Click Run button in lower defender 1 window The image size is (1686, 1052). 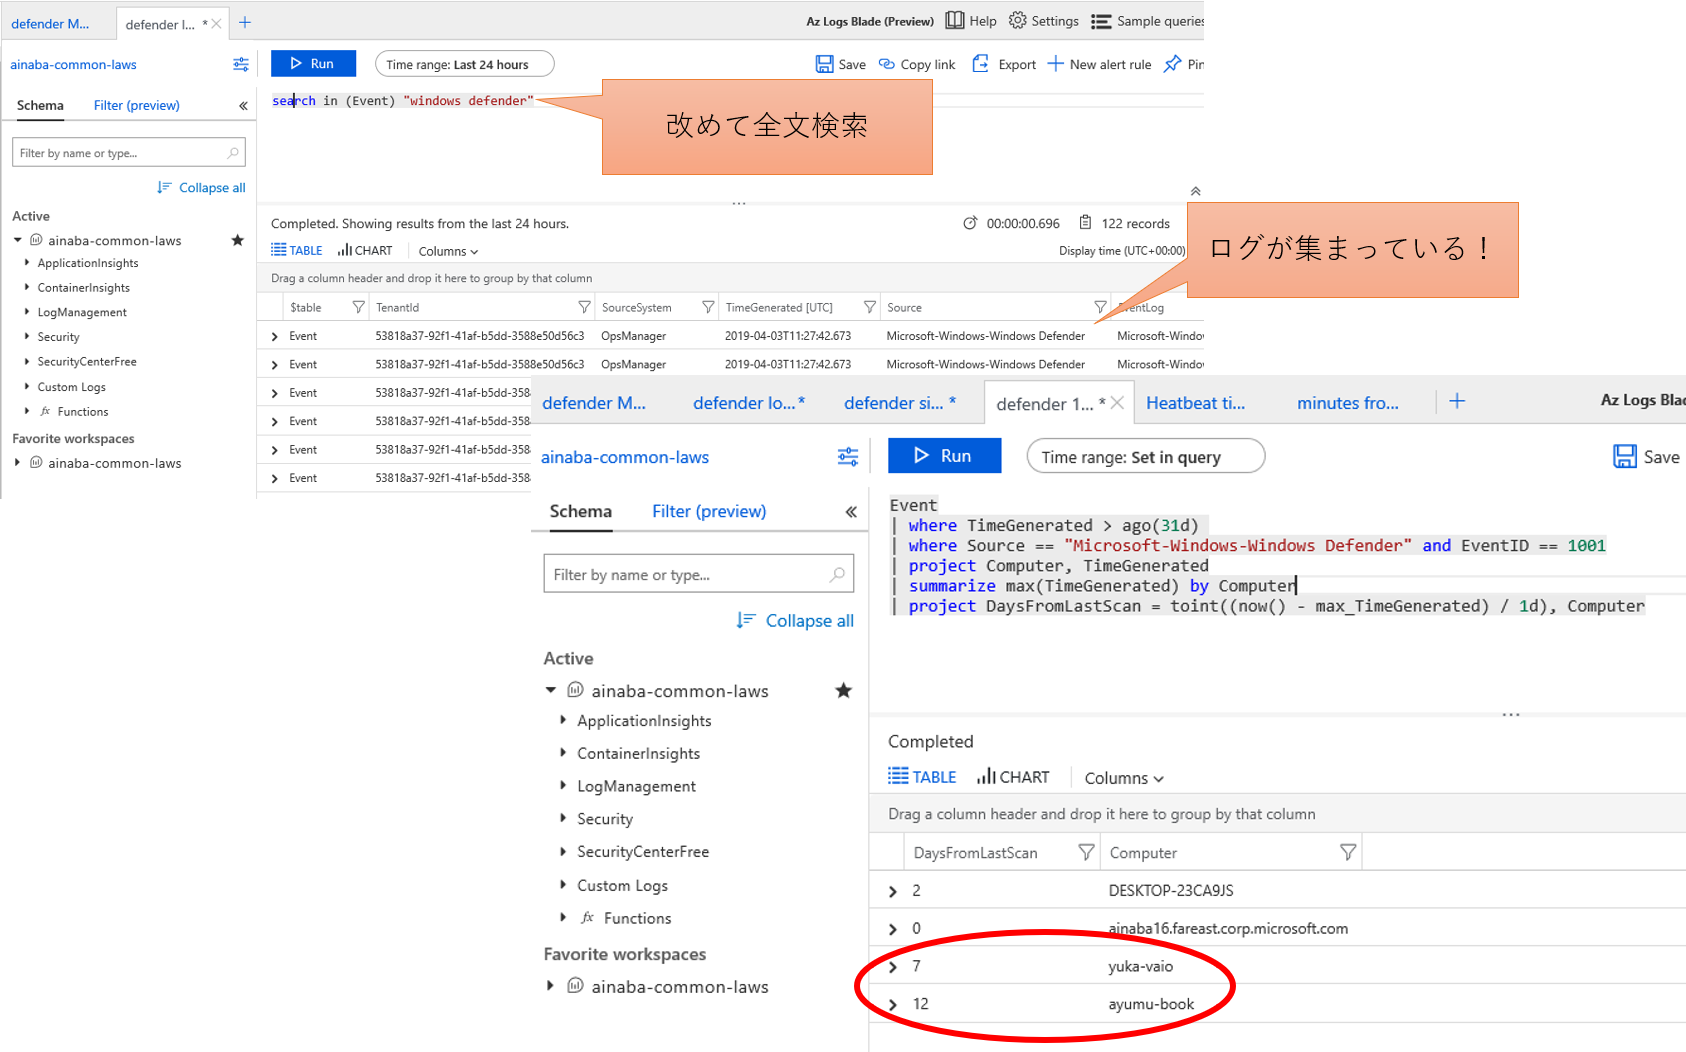[x=944, y=456]
